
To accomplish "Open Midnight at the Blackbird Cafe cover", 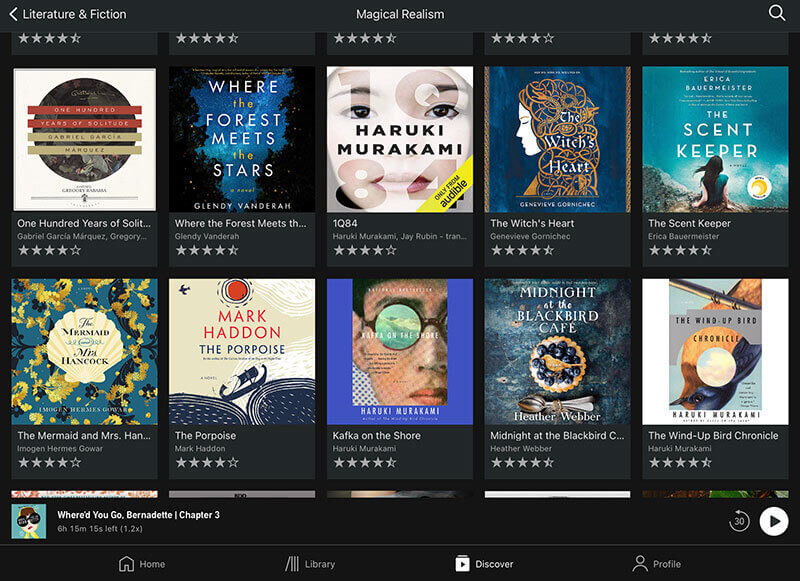I will (x=558, y=351).
